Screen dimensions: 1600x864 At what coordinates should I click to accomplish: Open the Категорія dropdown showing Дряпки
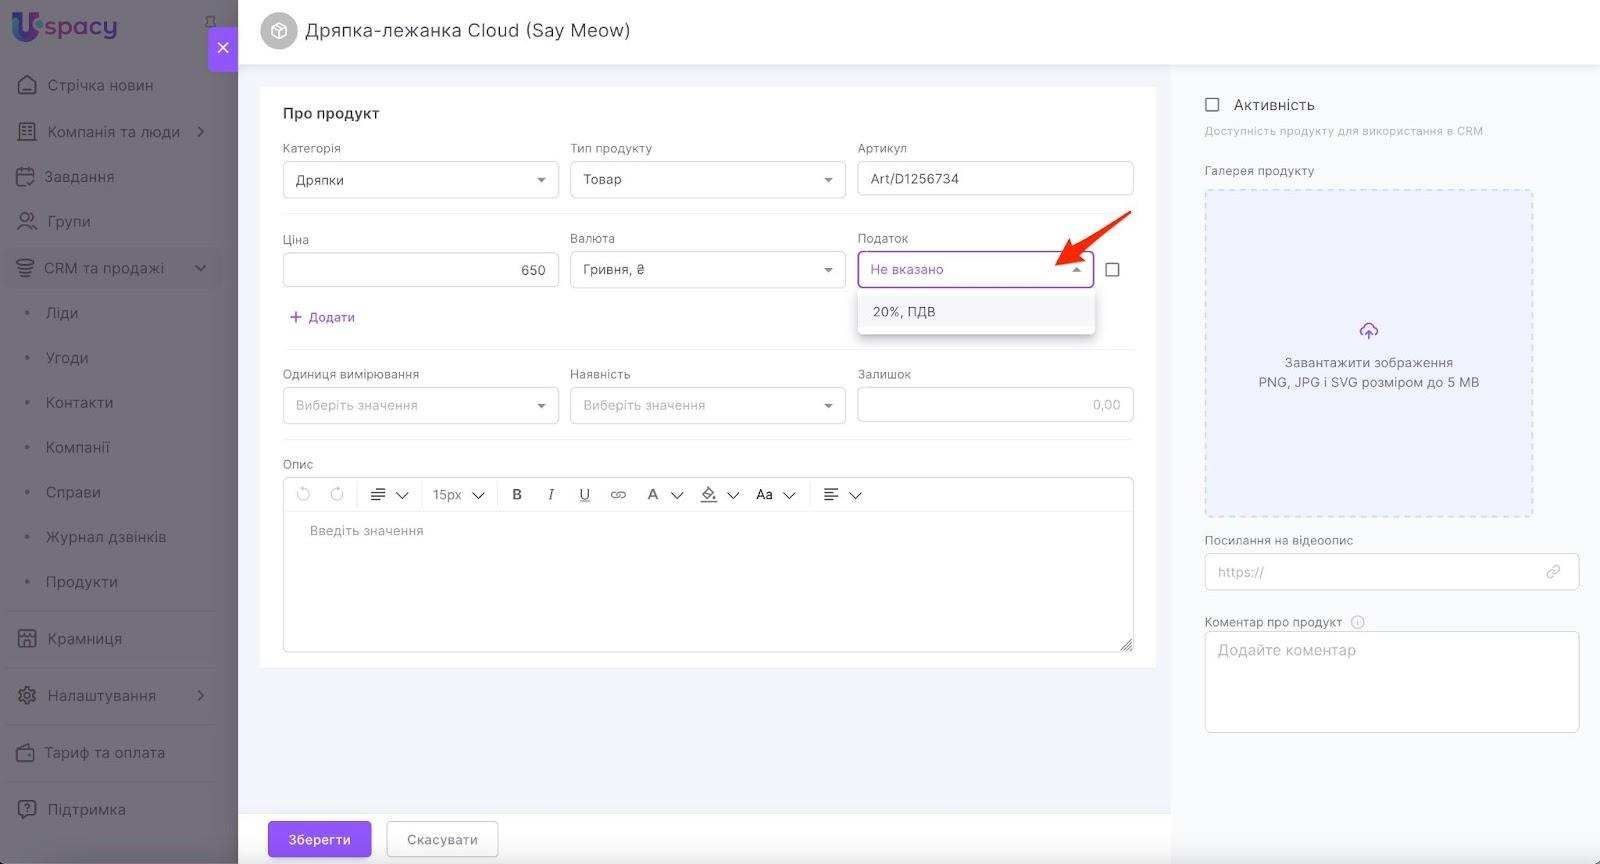(x=420, y=180)
